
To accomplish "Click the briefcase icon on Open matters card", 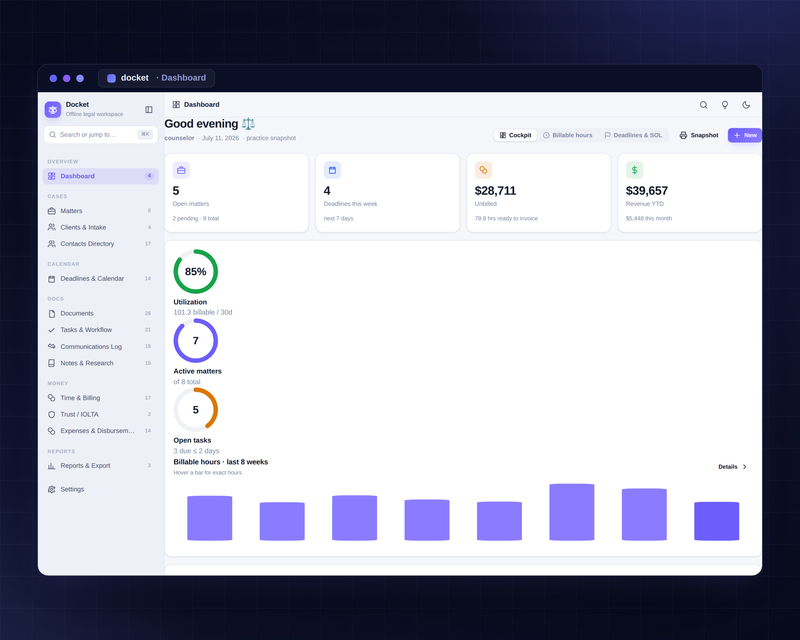I will 181,170.
